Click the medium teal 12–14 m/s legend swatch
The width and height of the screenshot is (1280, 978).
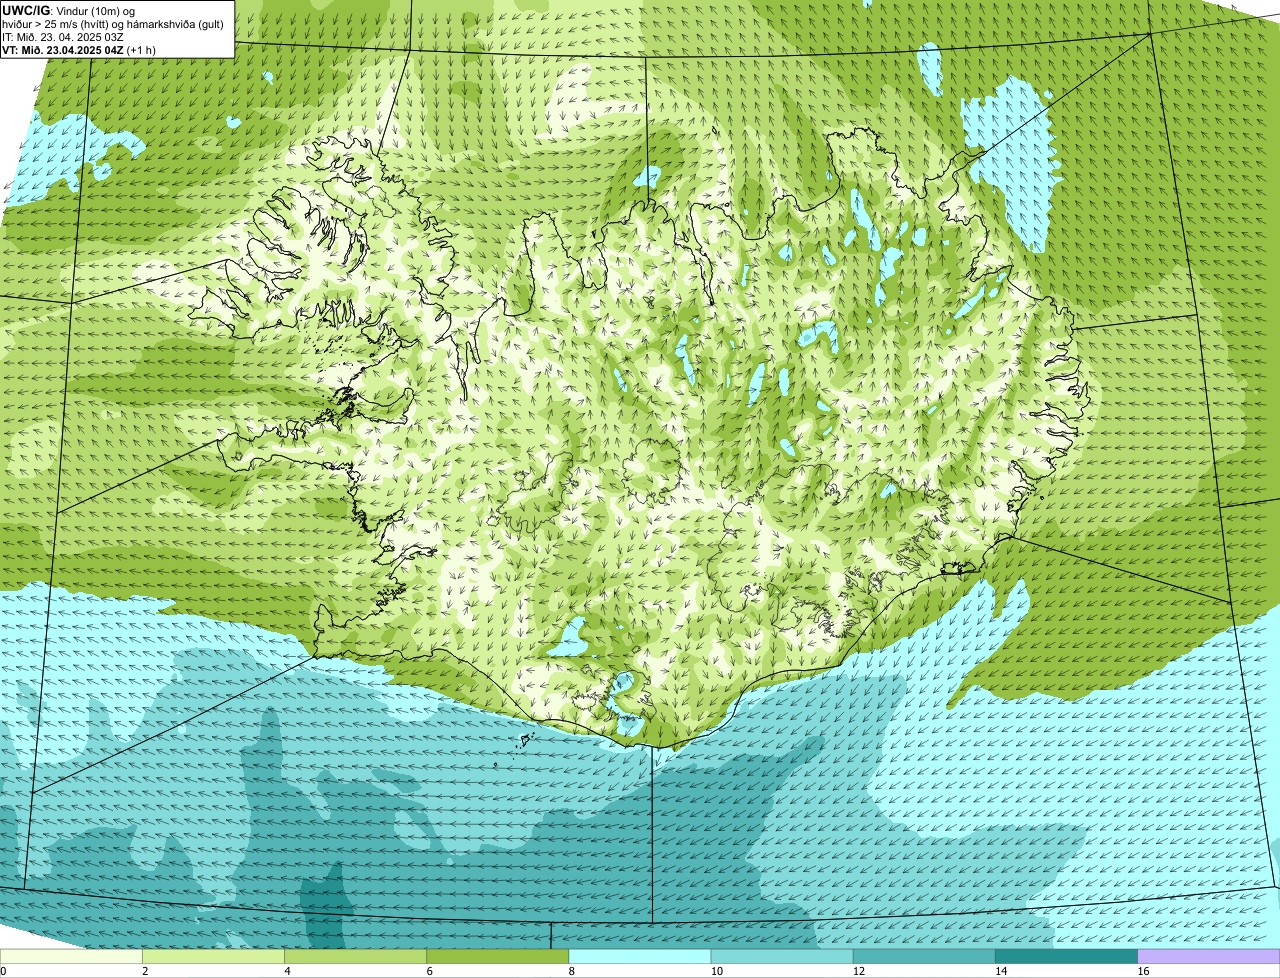[924, 957]
